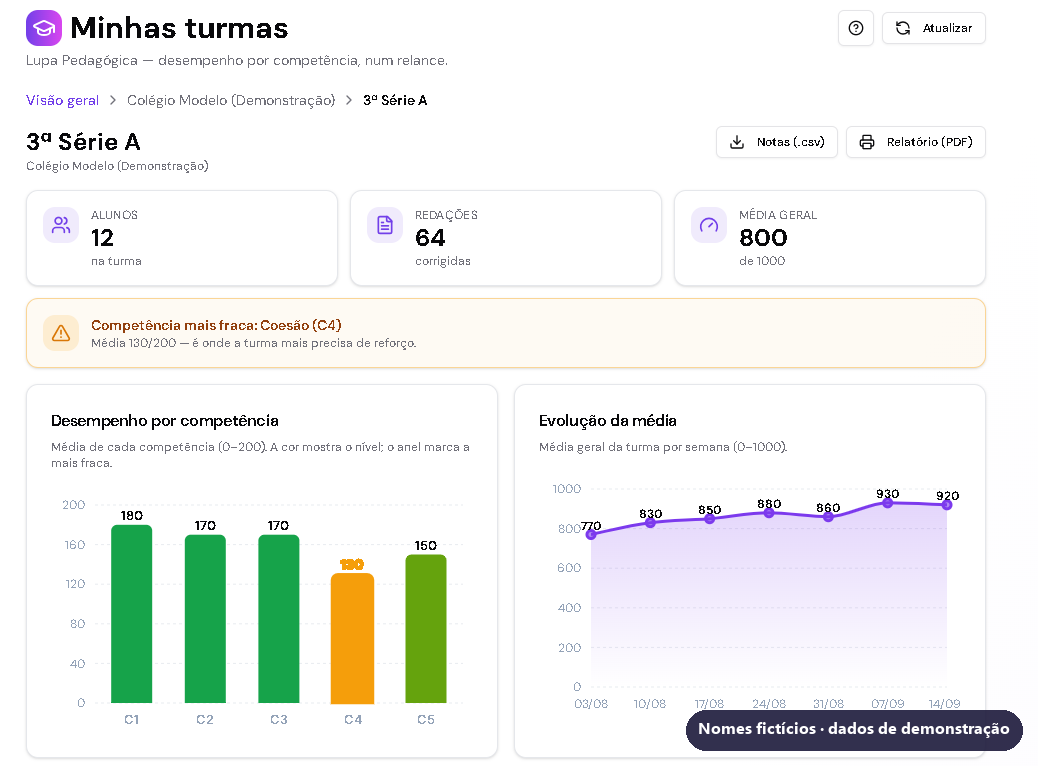
Task: Download grades with Notas (.csv) button
Action: [x=777, y=142]
